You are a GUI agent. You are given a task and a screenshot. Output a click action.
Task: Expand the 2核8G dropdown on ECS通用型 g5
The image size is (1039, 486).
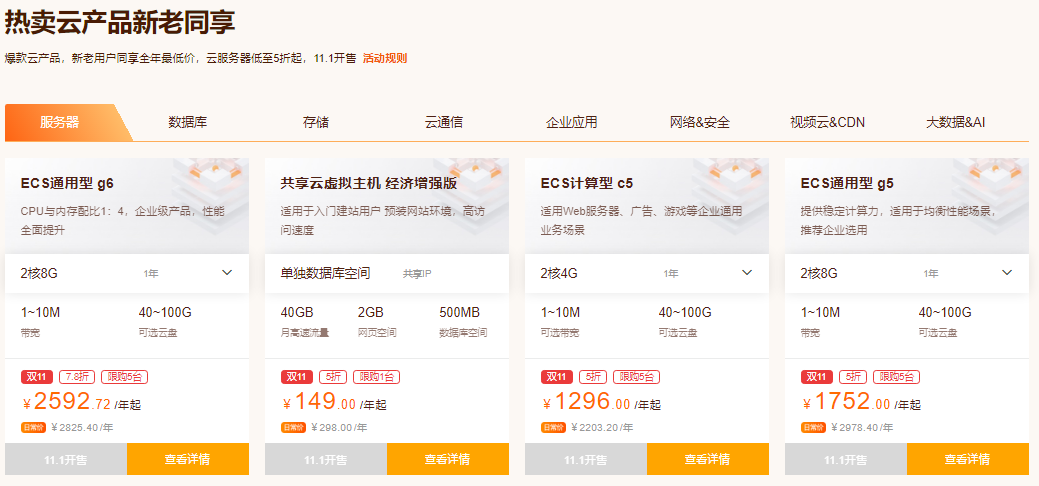[1007, 272]
